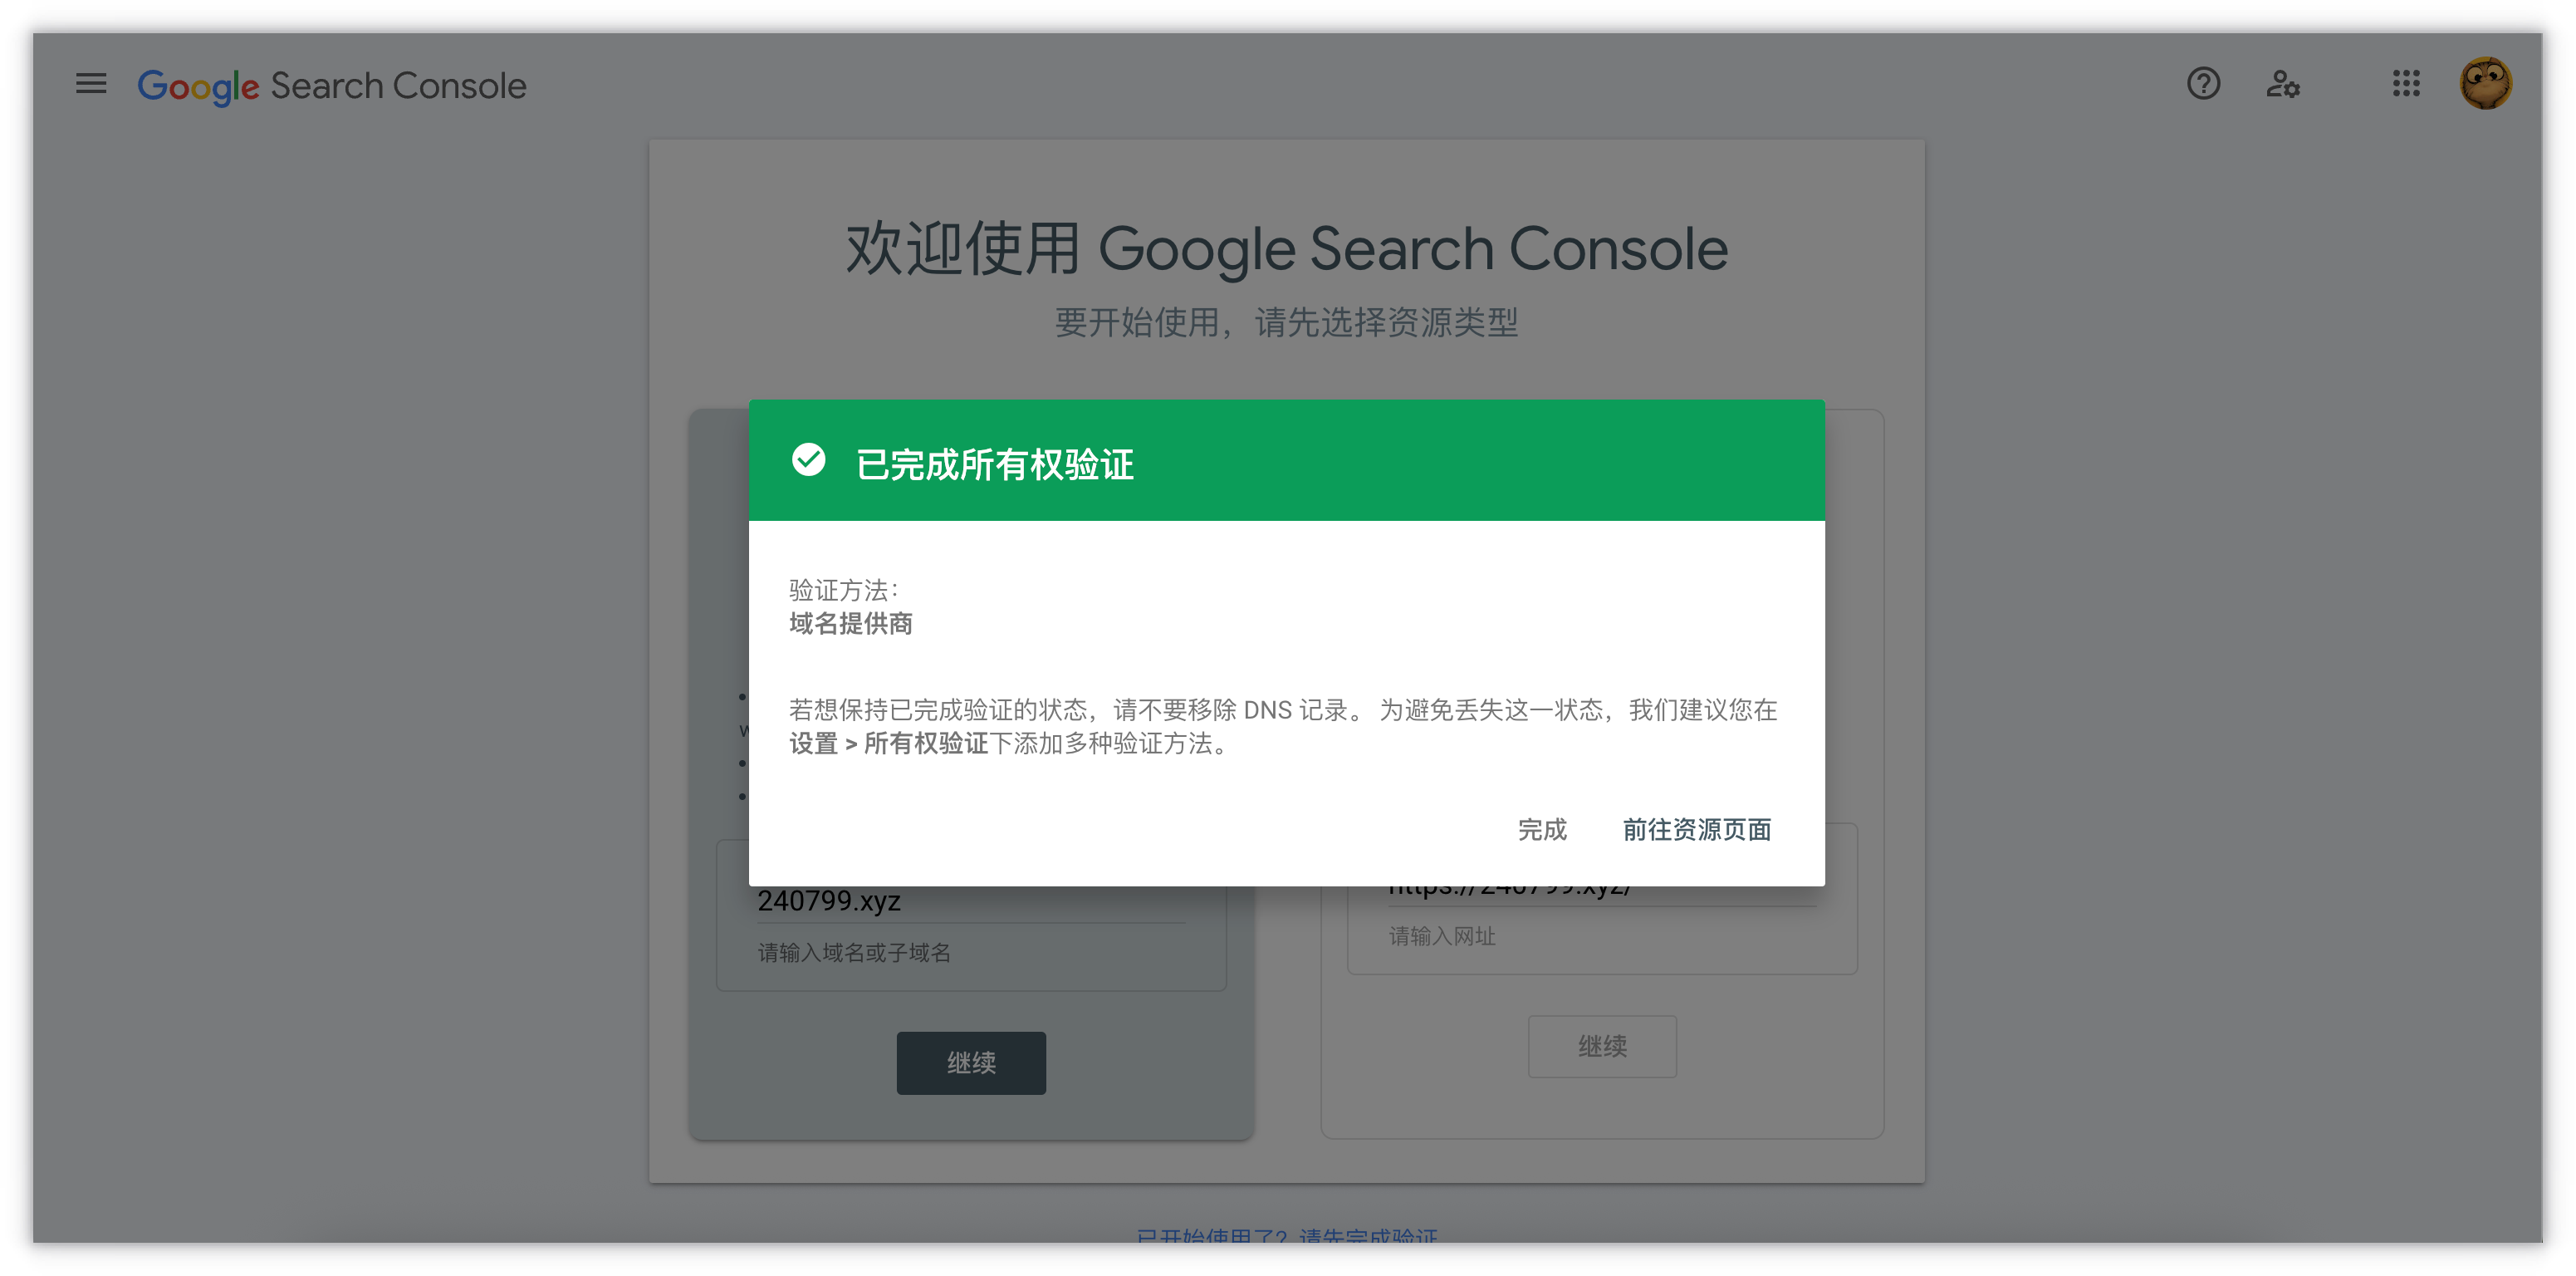Click the Google Search Console logo

coord(331,86)
